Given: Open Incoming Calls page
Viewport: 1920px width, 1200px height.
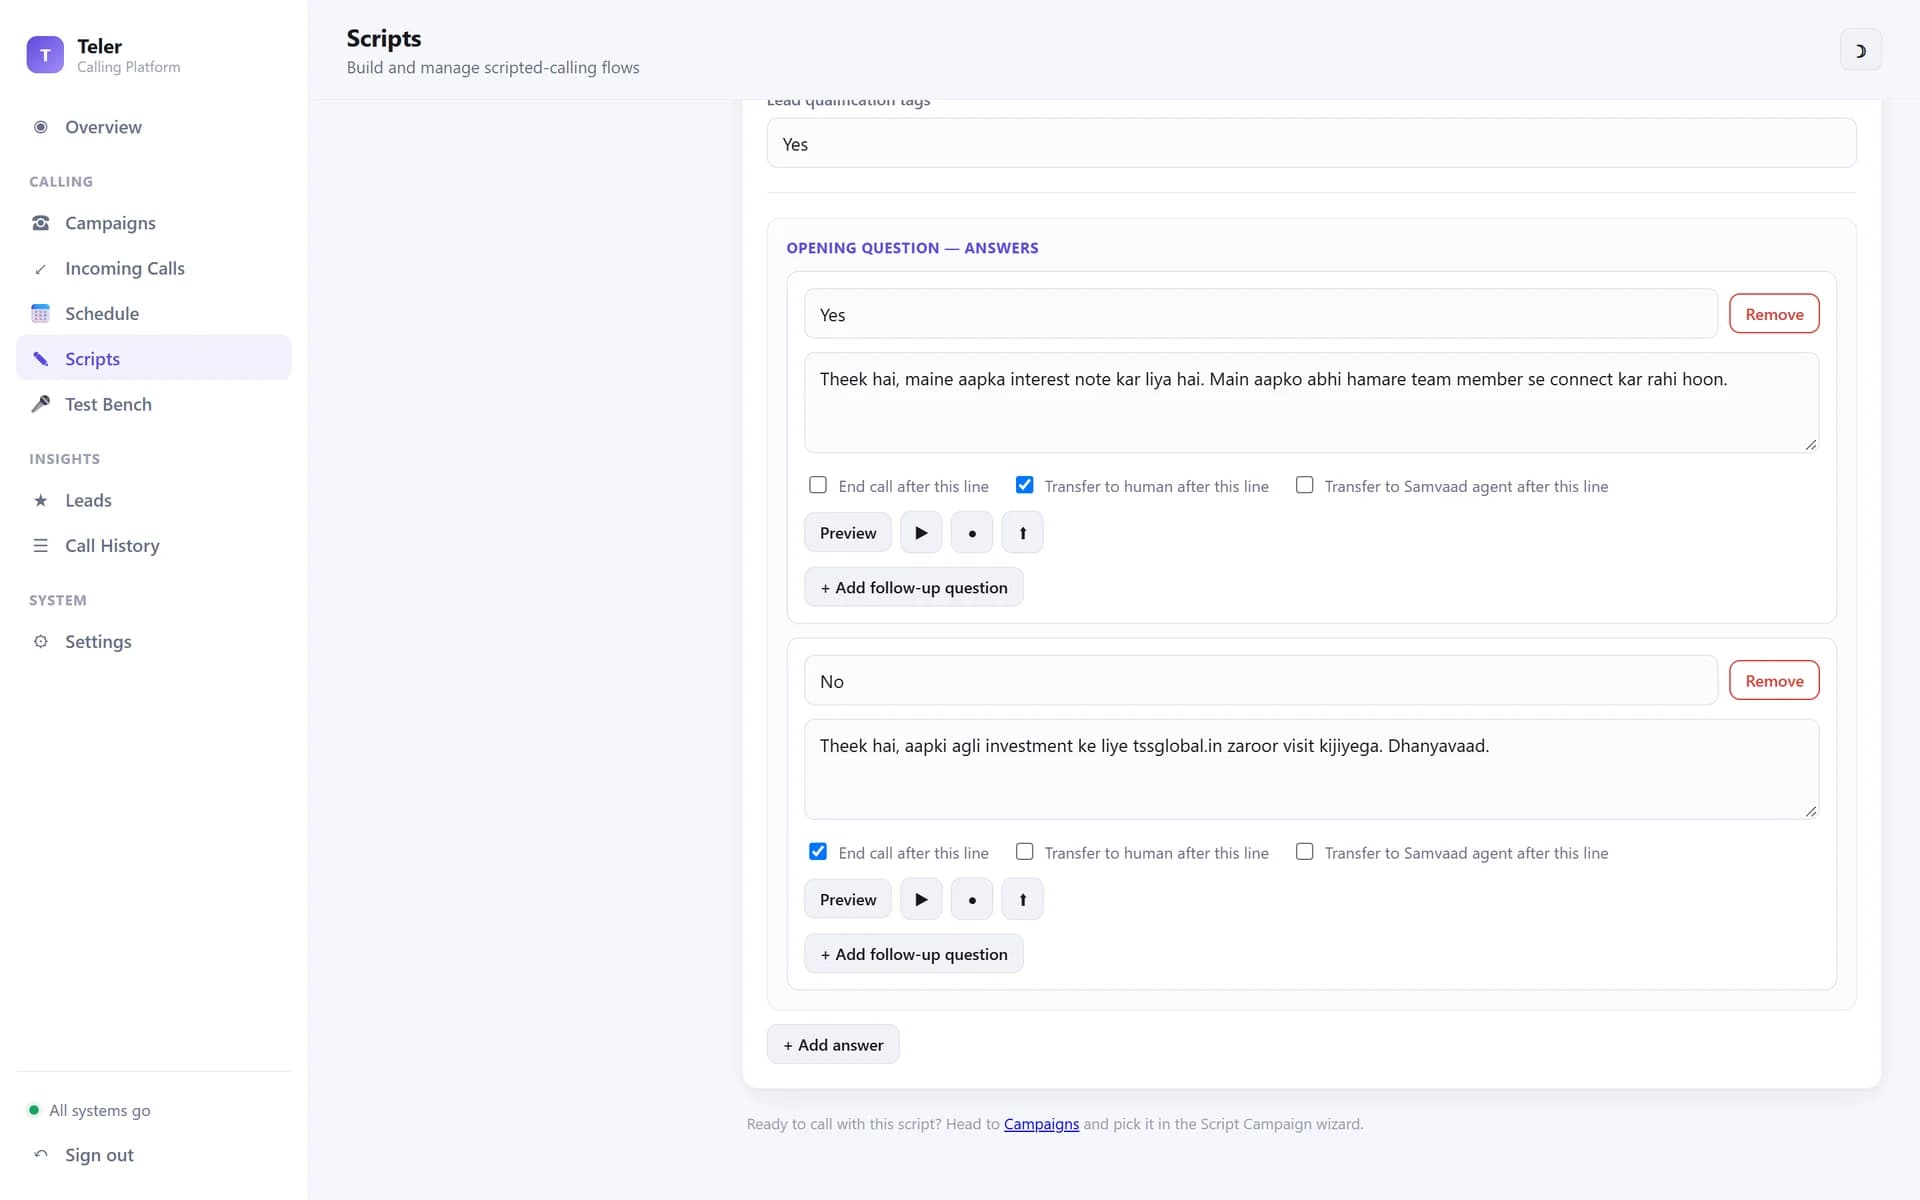Looking at the screenshot, I should click(154, 268).
